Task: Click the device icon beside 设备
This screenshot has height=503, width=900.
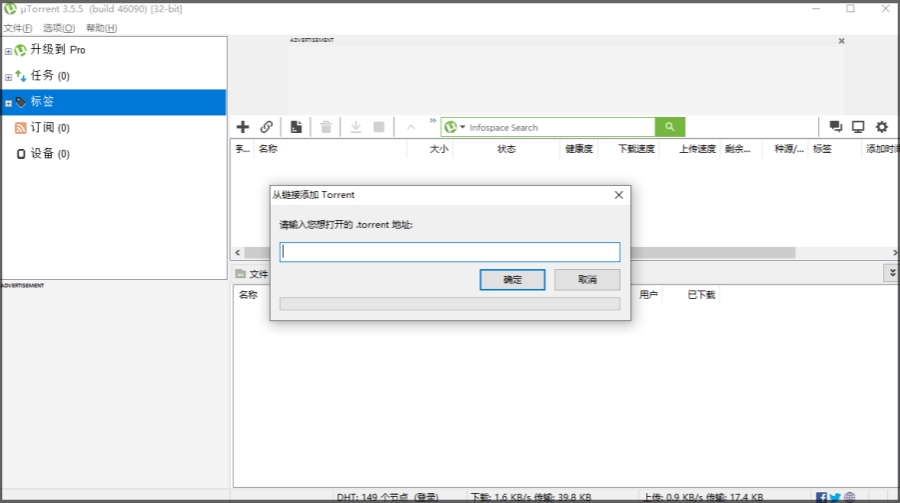Action: click(21, 154)
